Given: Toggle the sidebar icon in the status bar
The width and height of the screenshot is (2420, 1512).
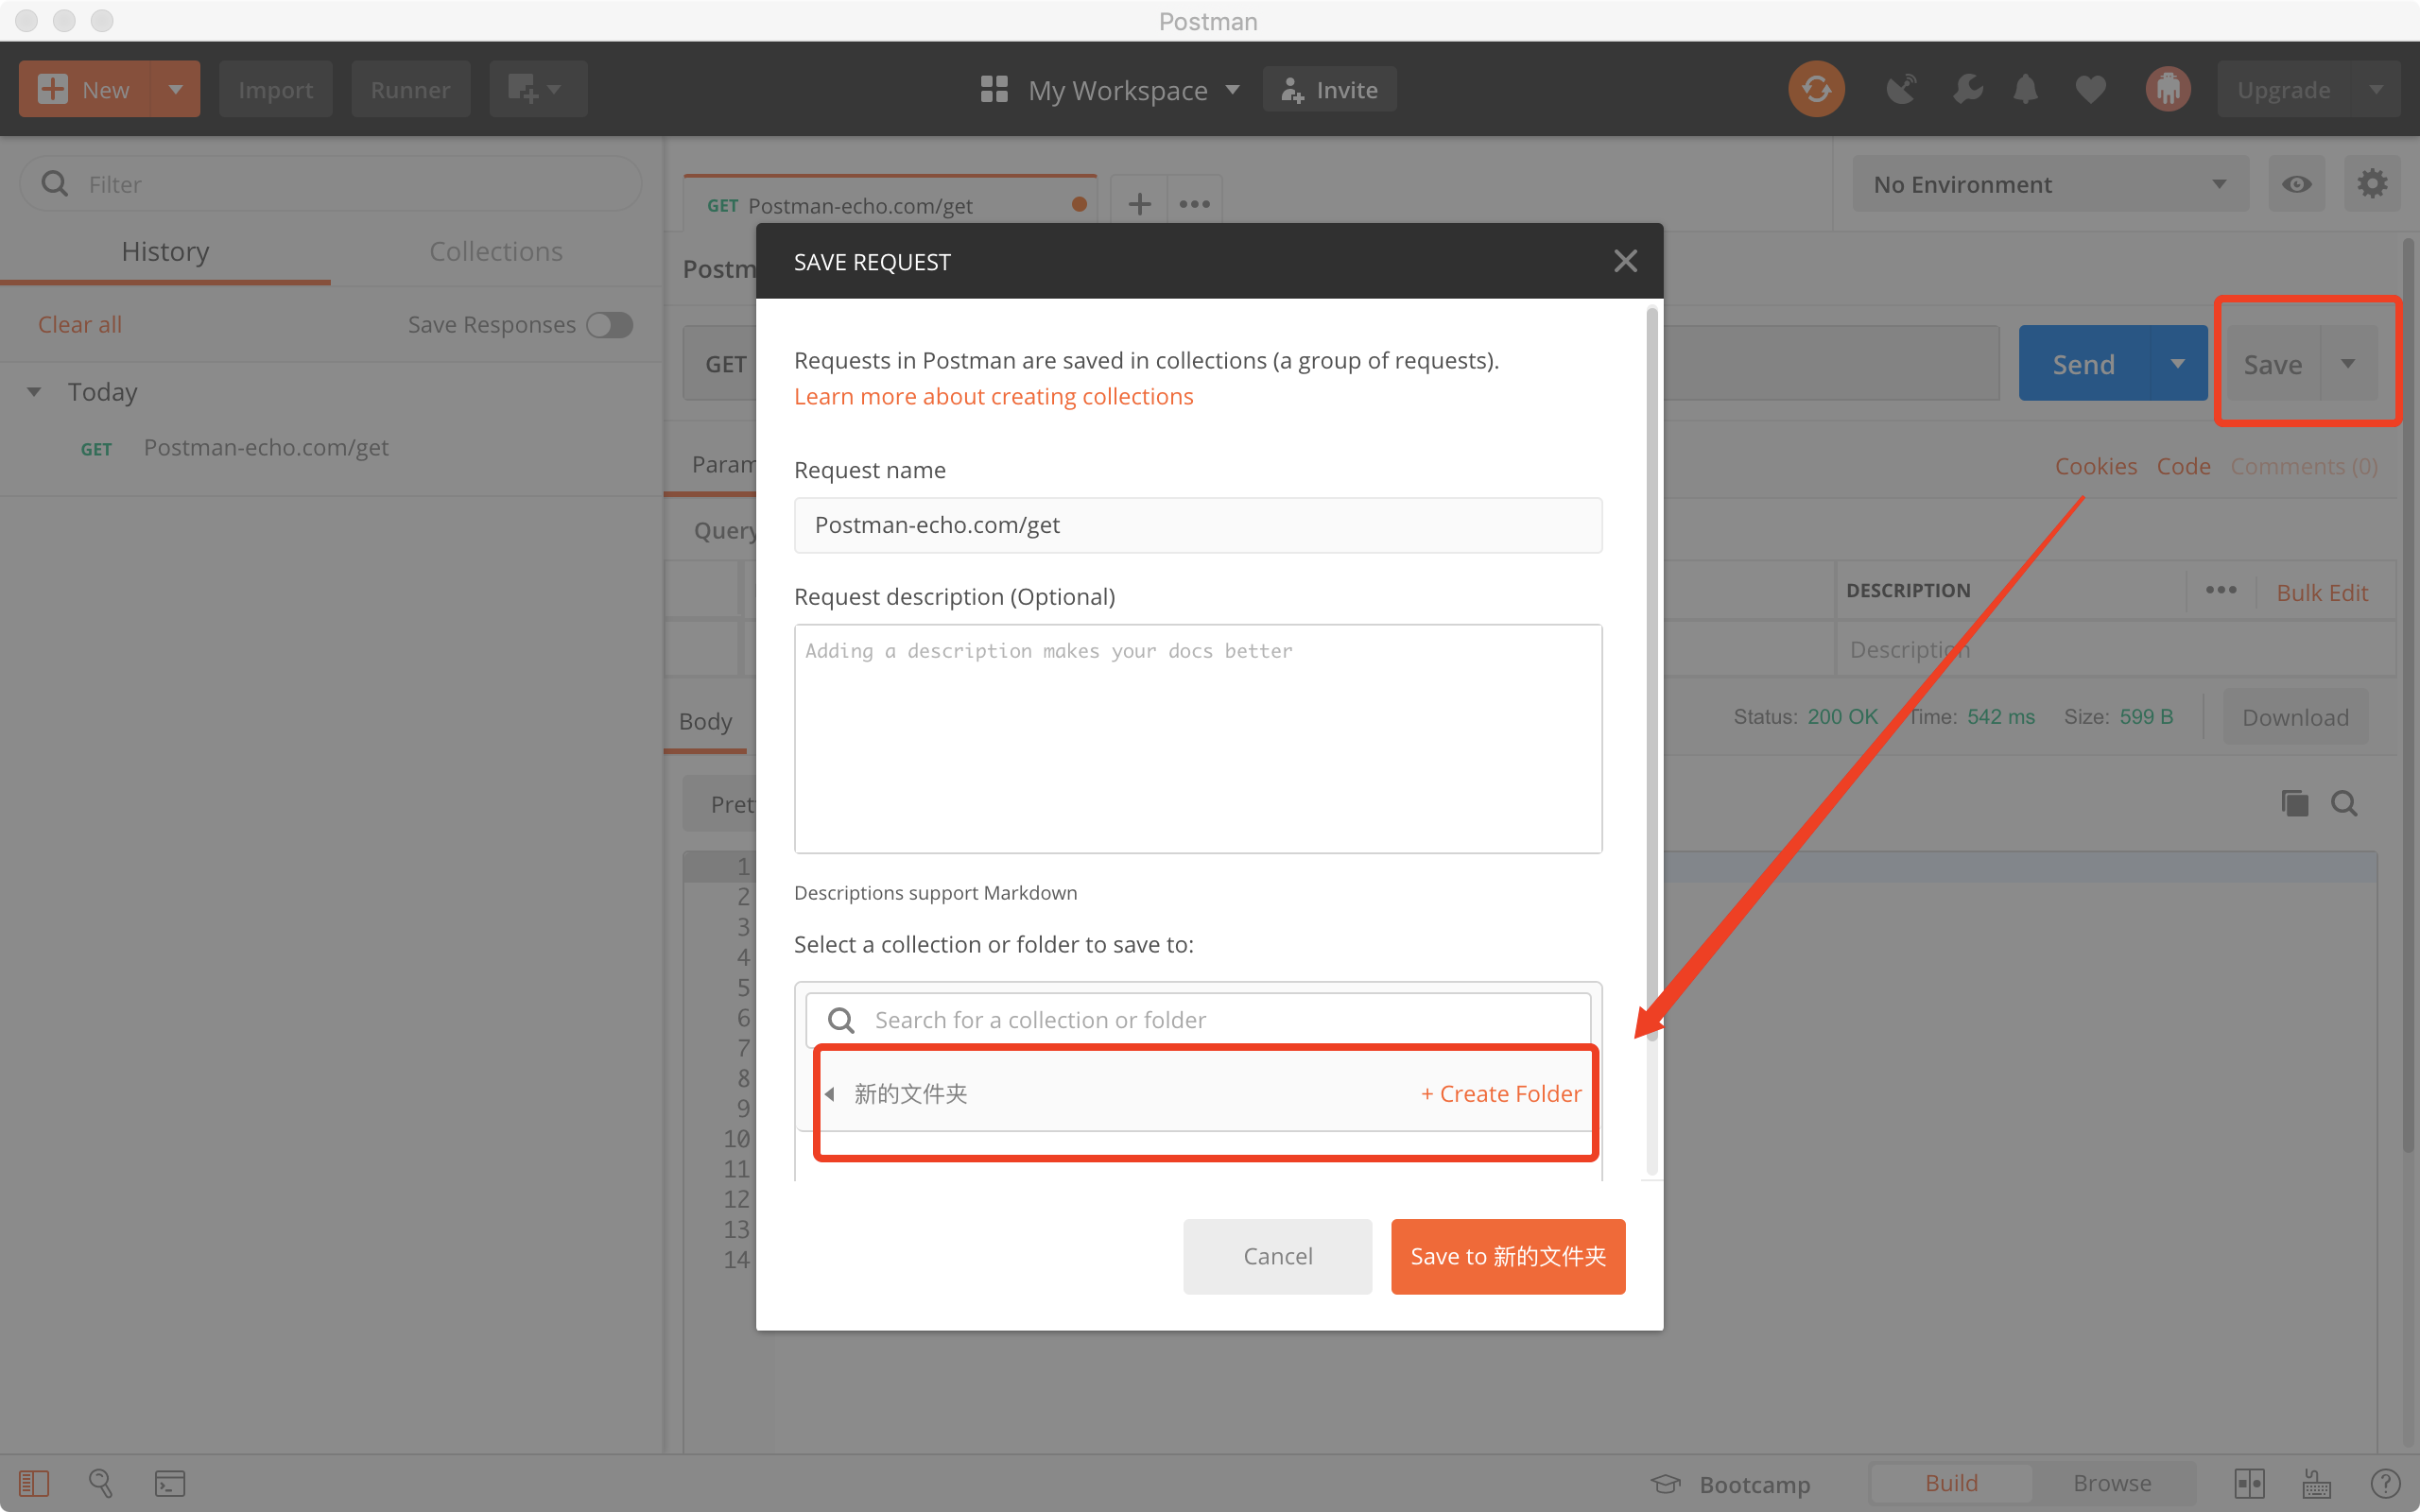Looking at the screenshot, I should tap(33, 1483).
